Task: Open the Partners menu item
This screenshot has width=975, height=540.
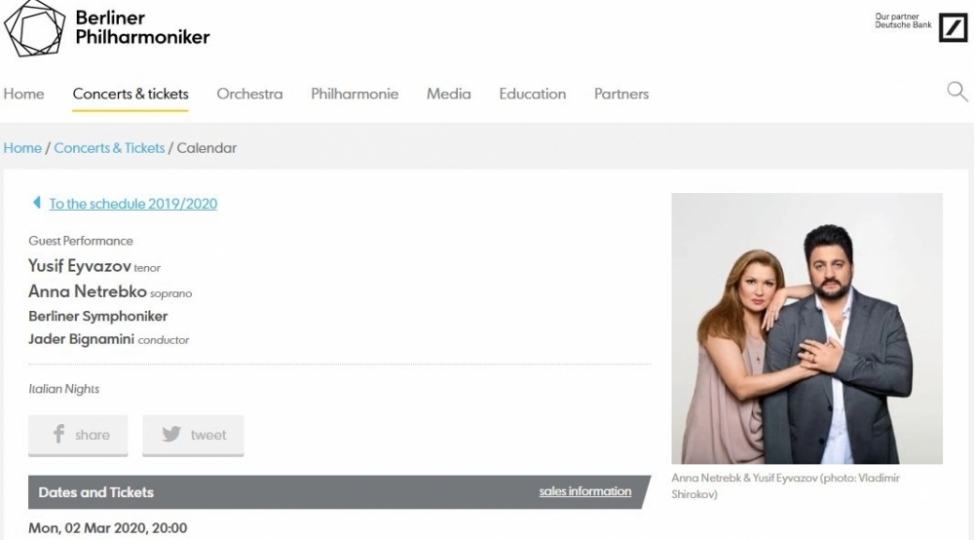Action: coord(621,94)
